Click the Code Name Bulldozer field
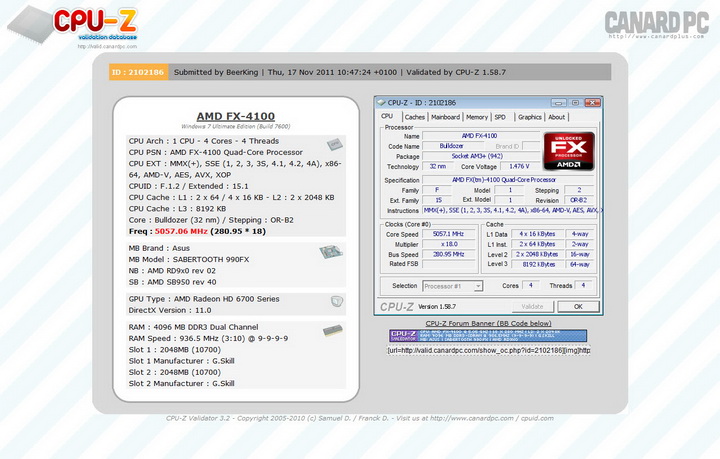 tap(451, 146)
